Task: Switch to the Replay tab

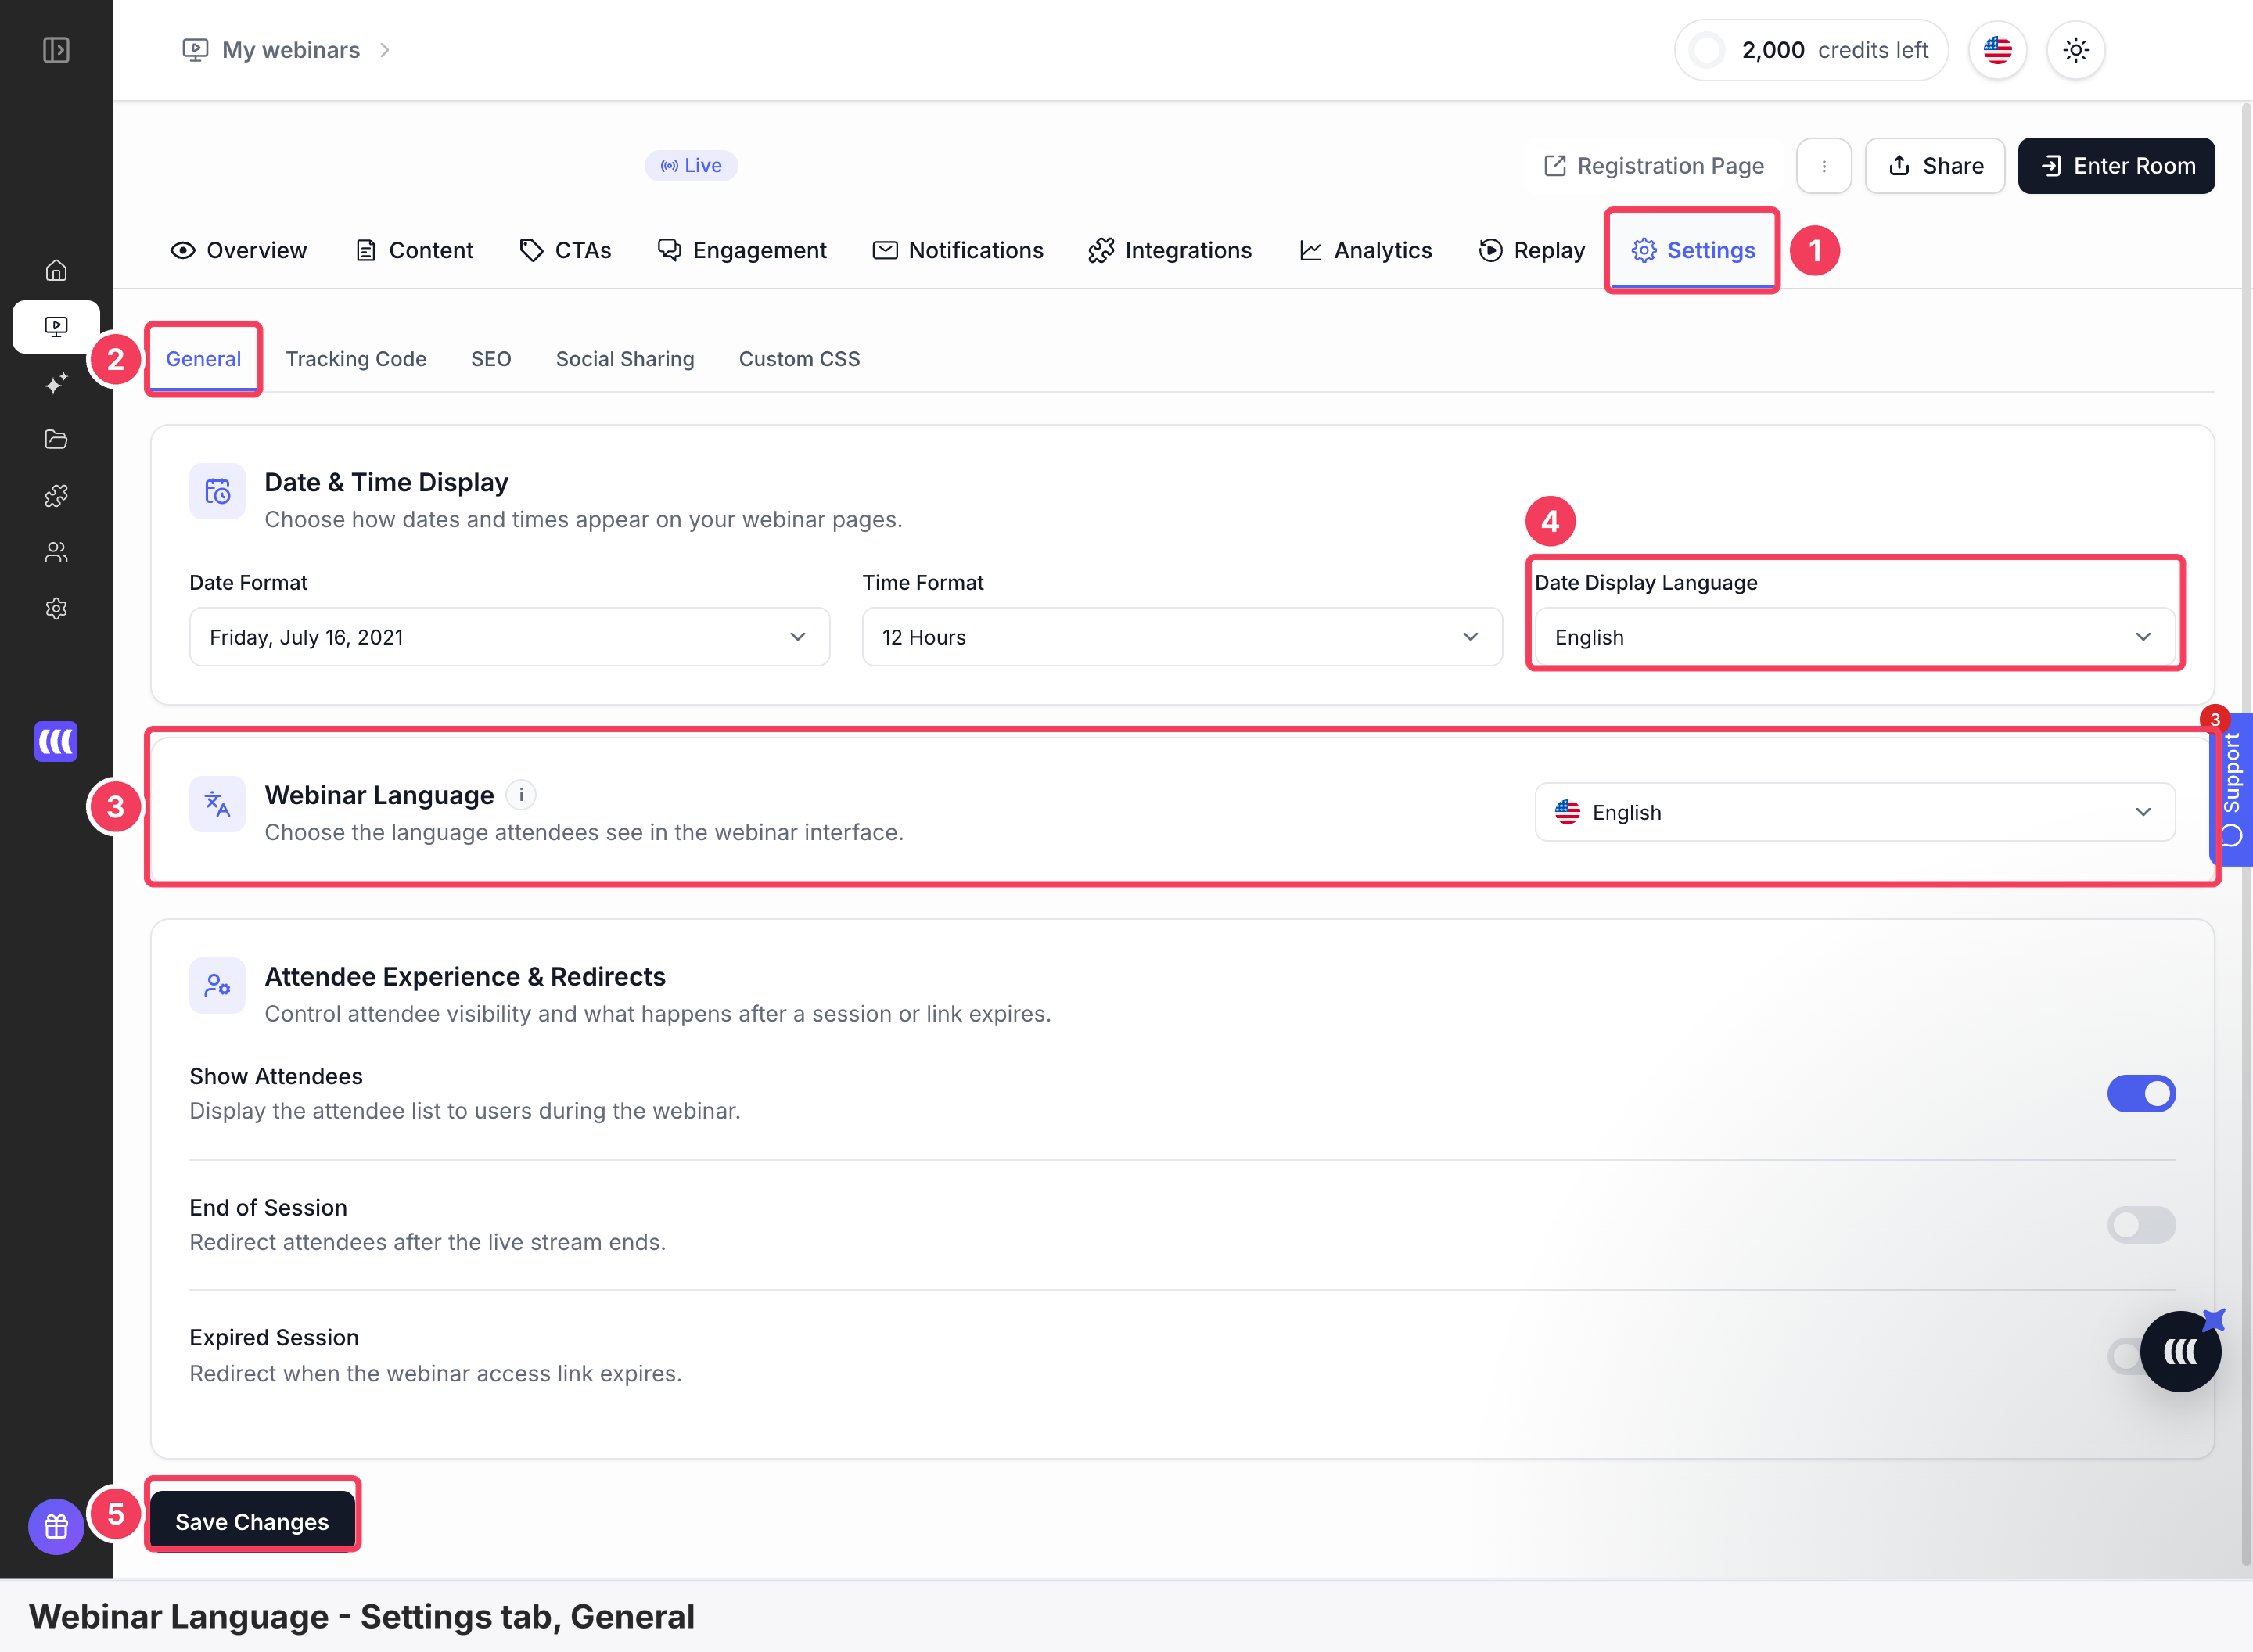Action: coord(1531,250)
